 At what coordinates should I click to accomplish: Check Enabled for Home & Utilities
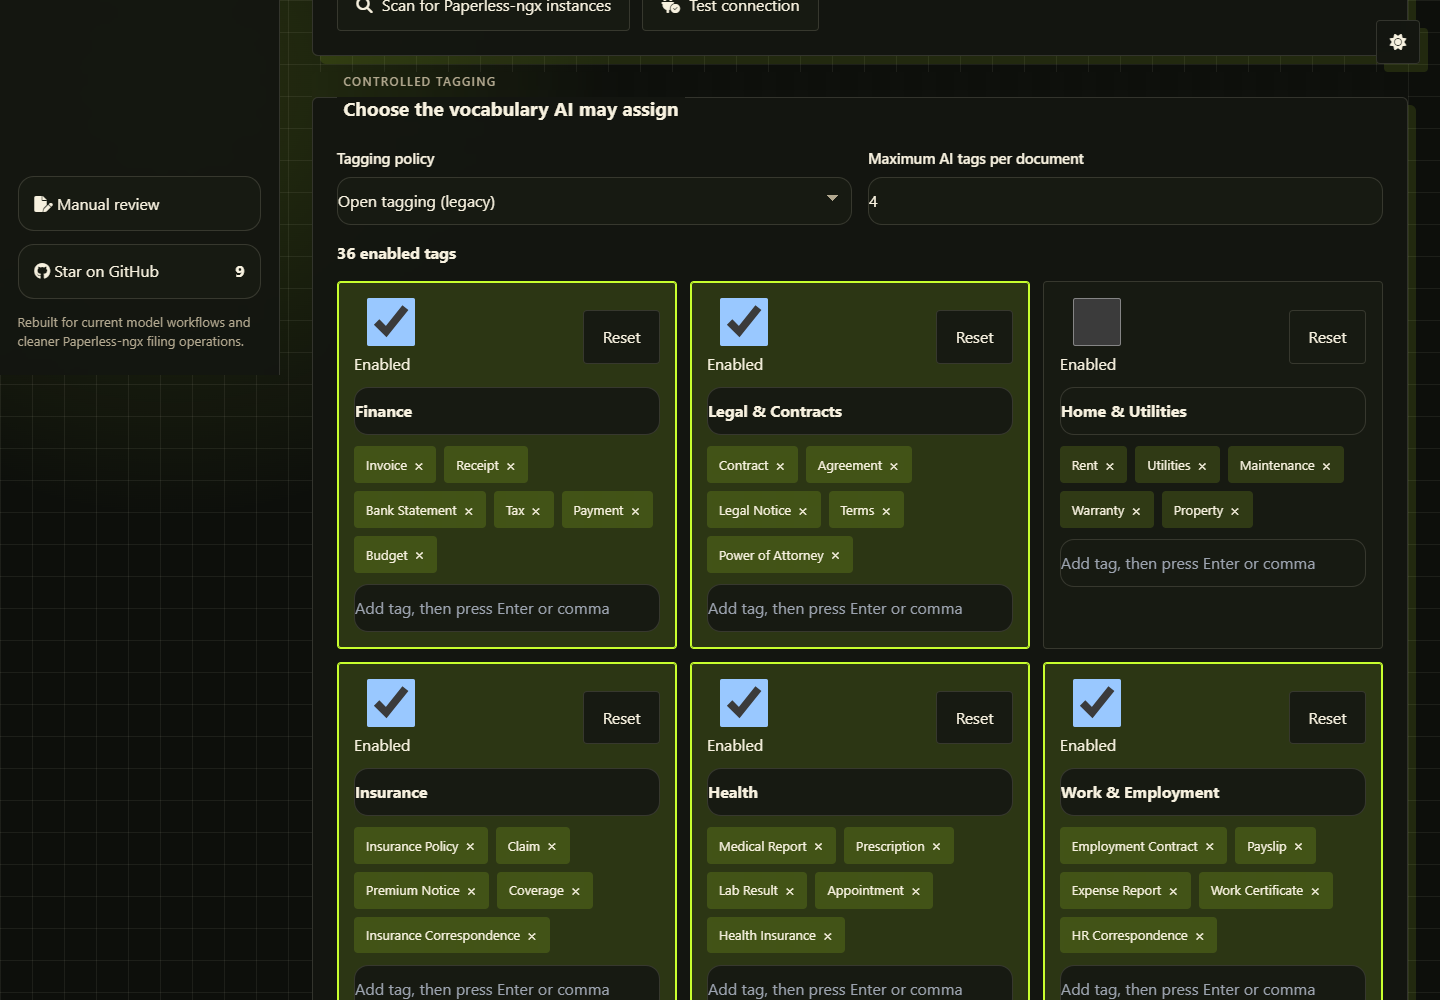(1097, 322)
